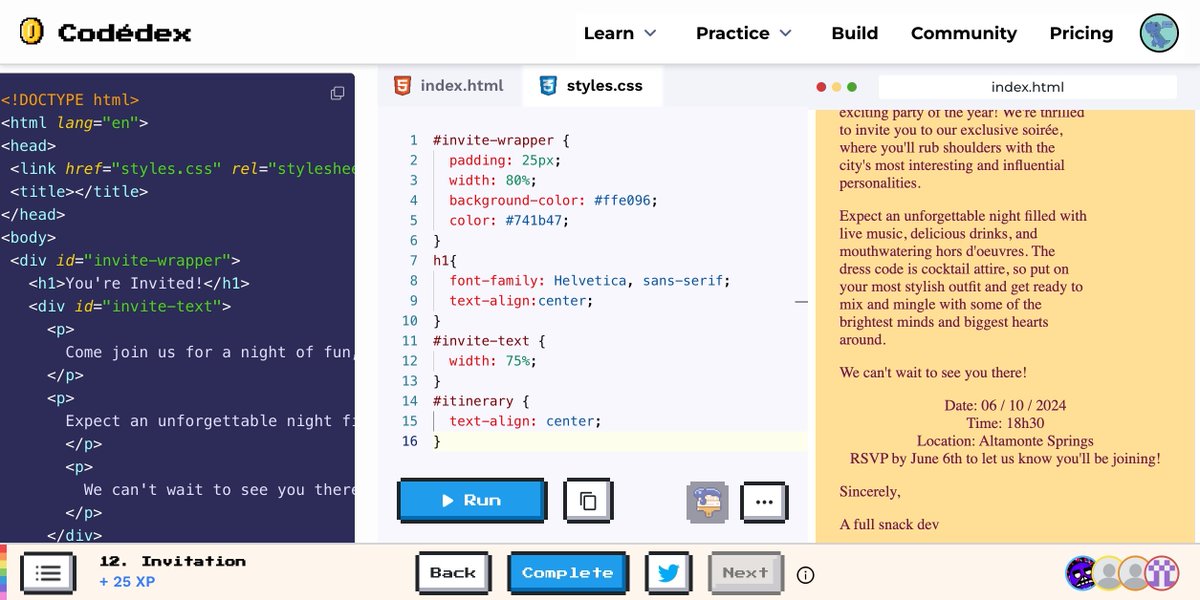Click the yellow-ringed gray avatar
This screenshot has width=1200, height=600.
1108,573
